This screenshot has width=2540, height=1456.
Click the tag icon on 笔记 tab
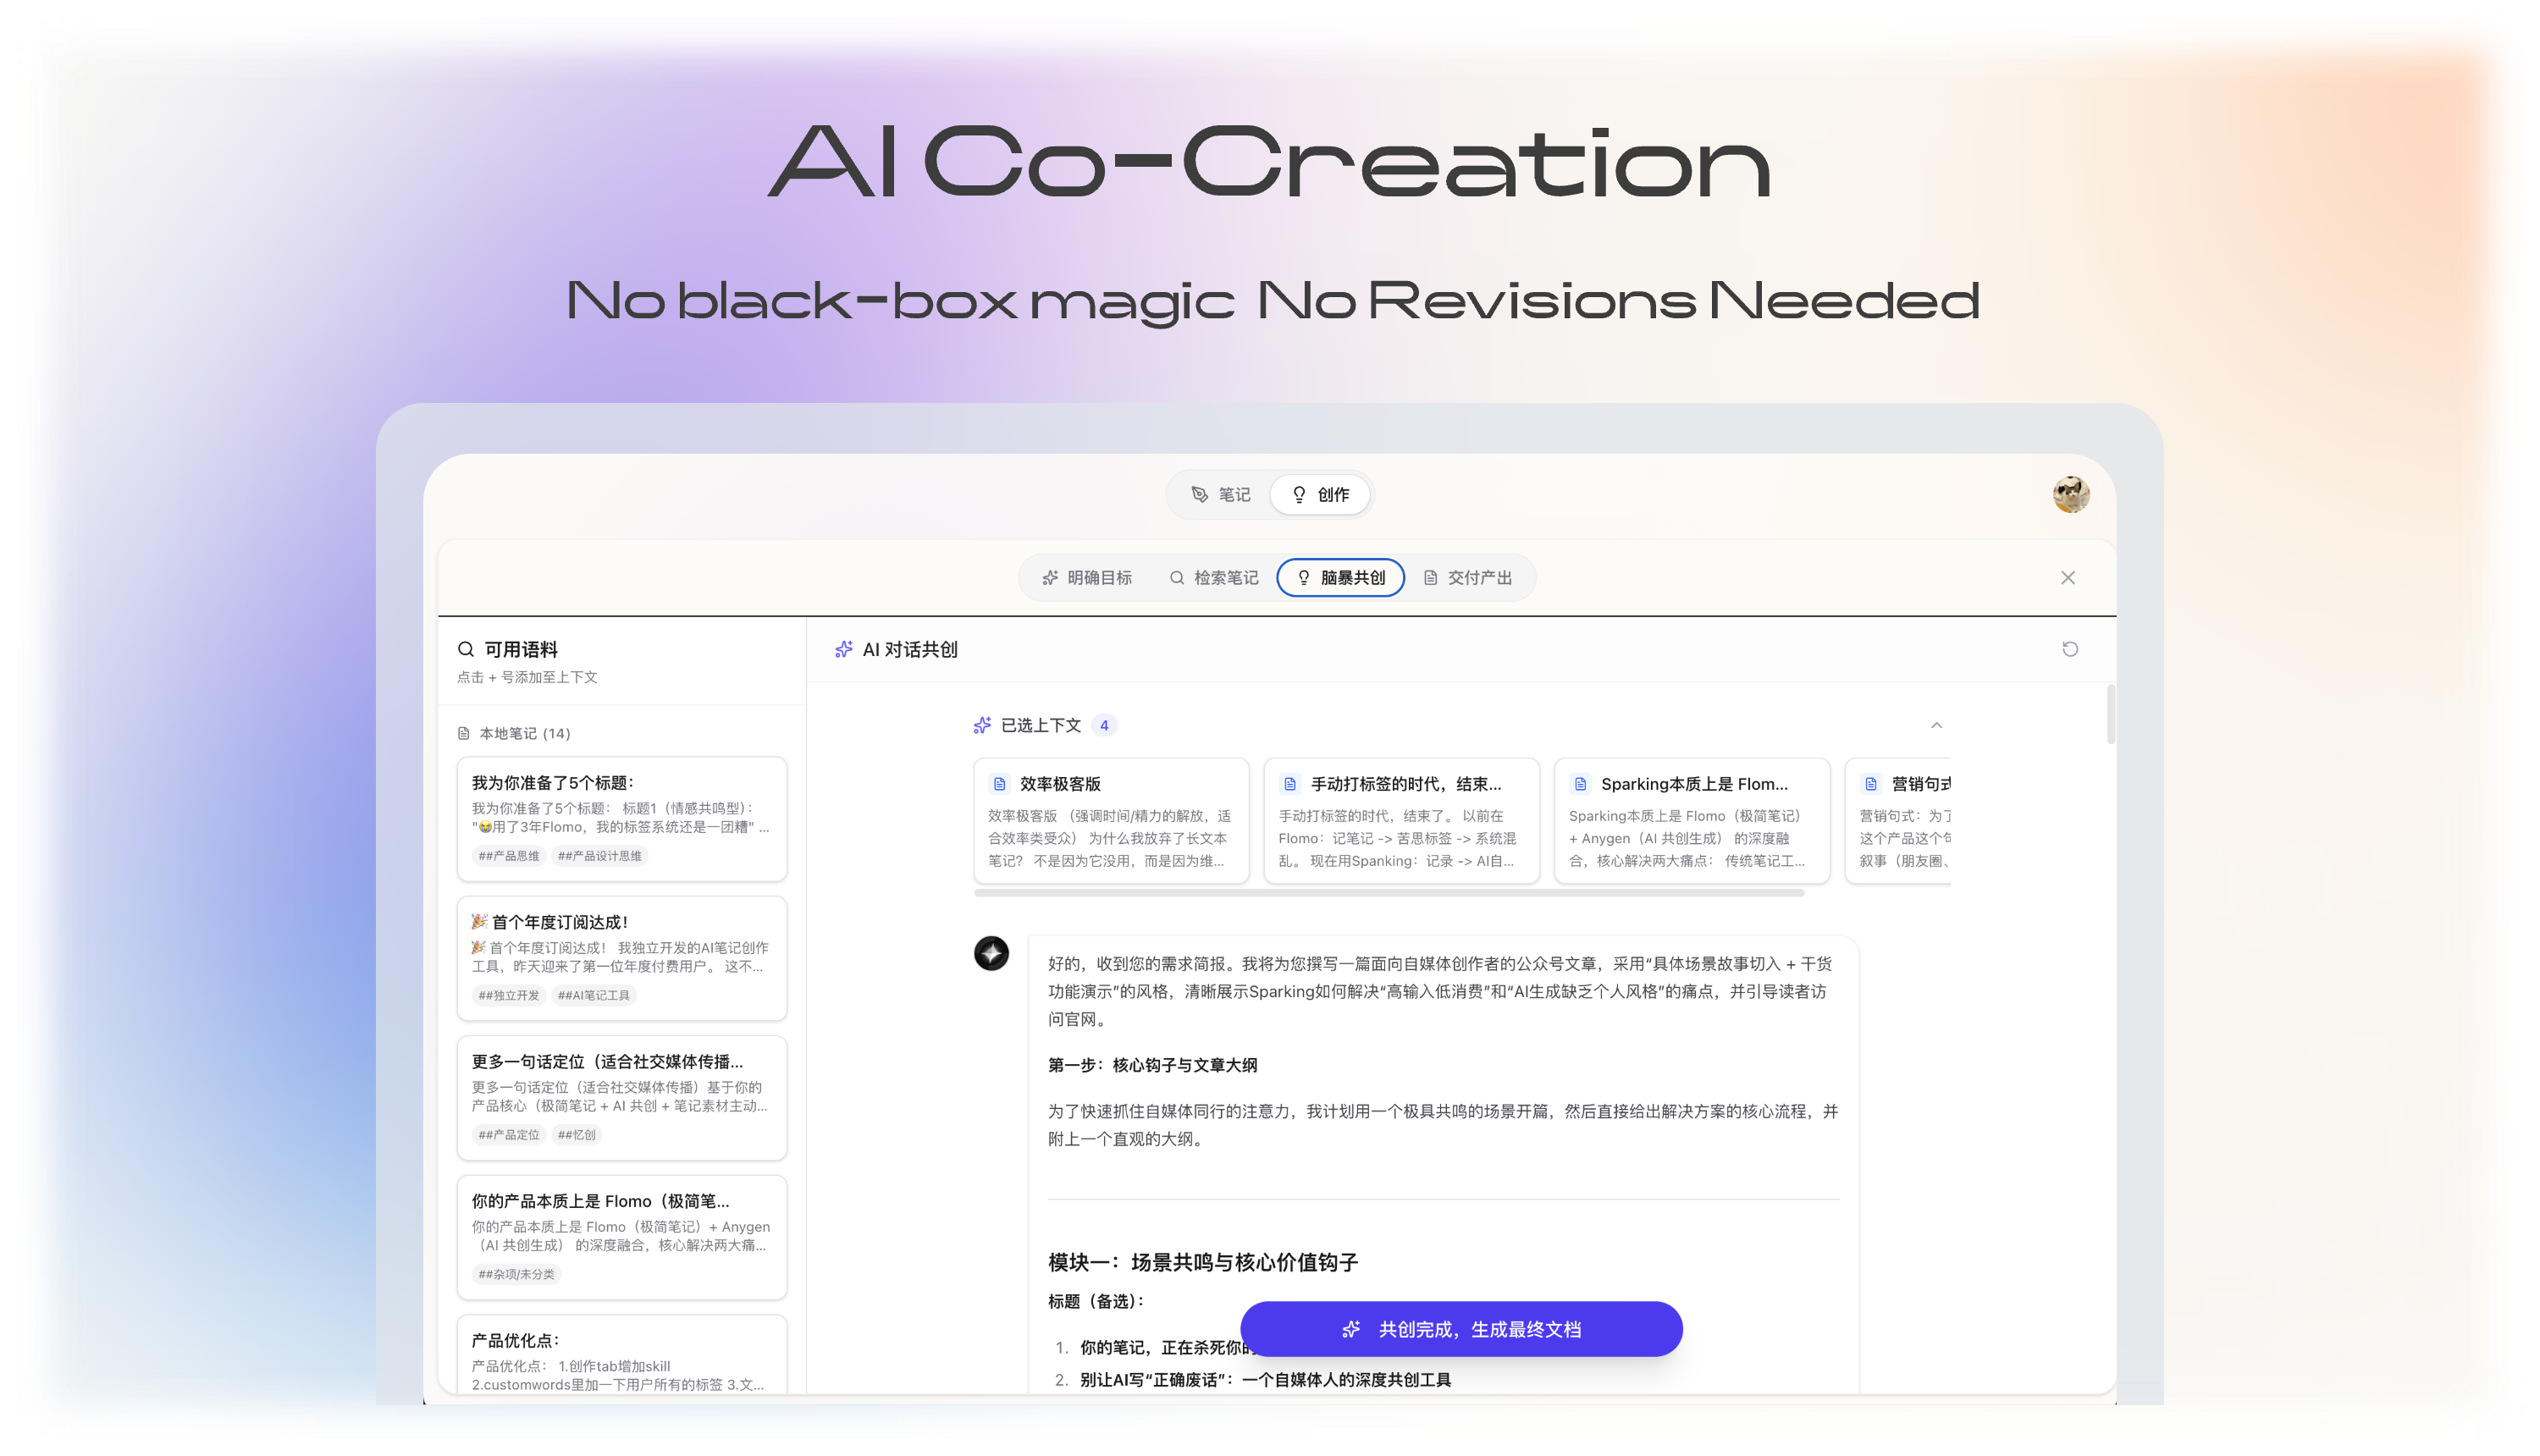click(1198, 494)
